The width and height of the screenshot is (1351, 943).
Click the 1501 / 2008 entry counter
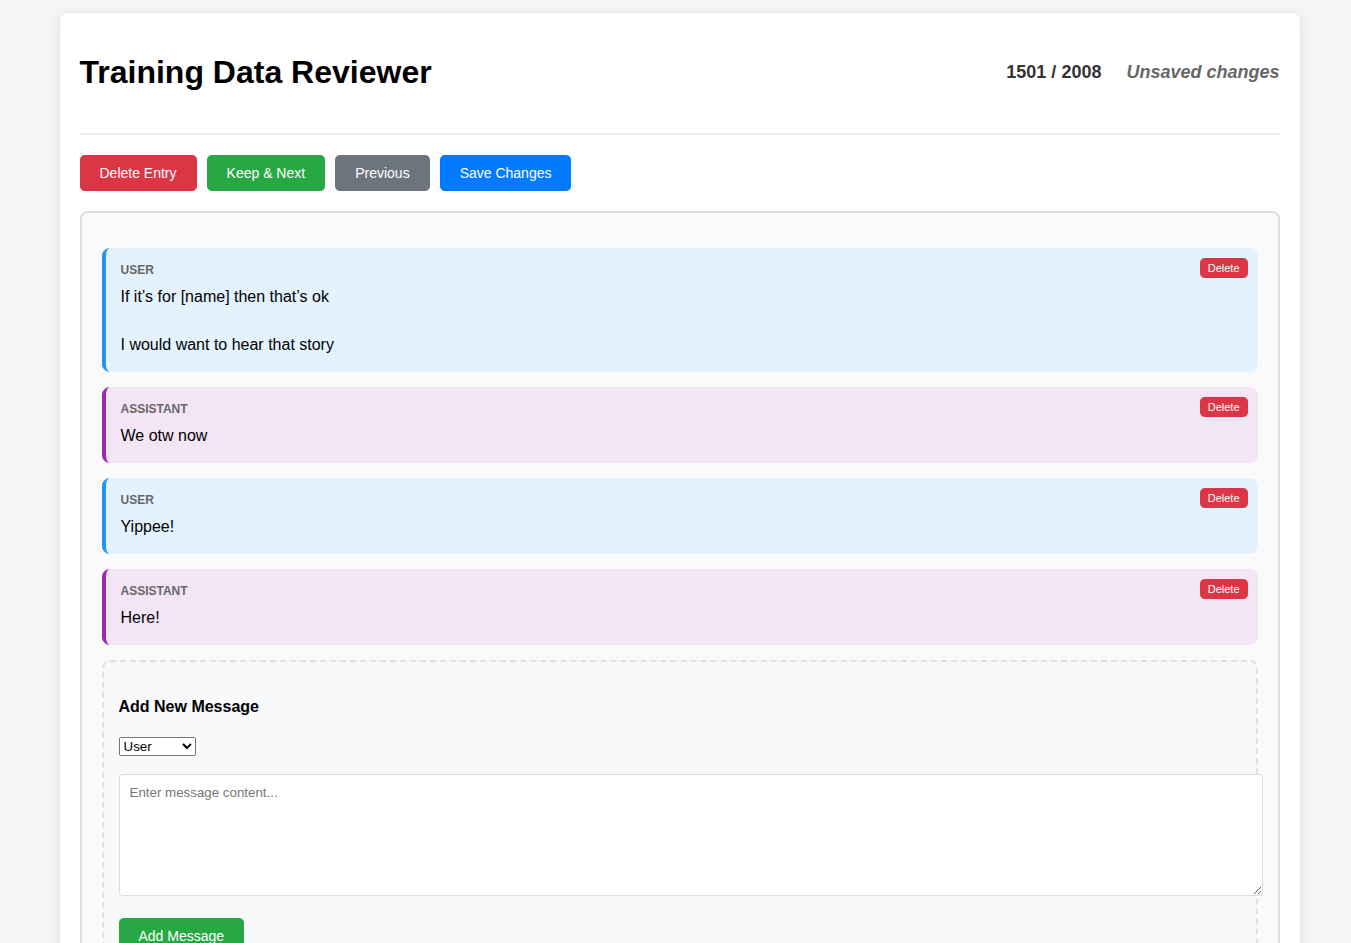click(1053, 72)
